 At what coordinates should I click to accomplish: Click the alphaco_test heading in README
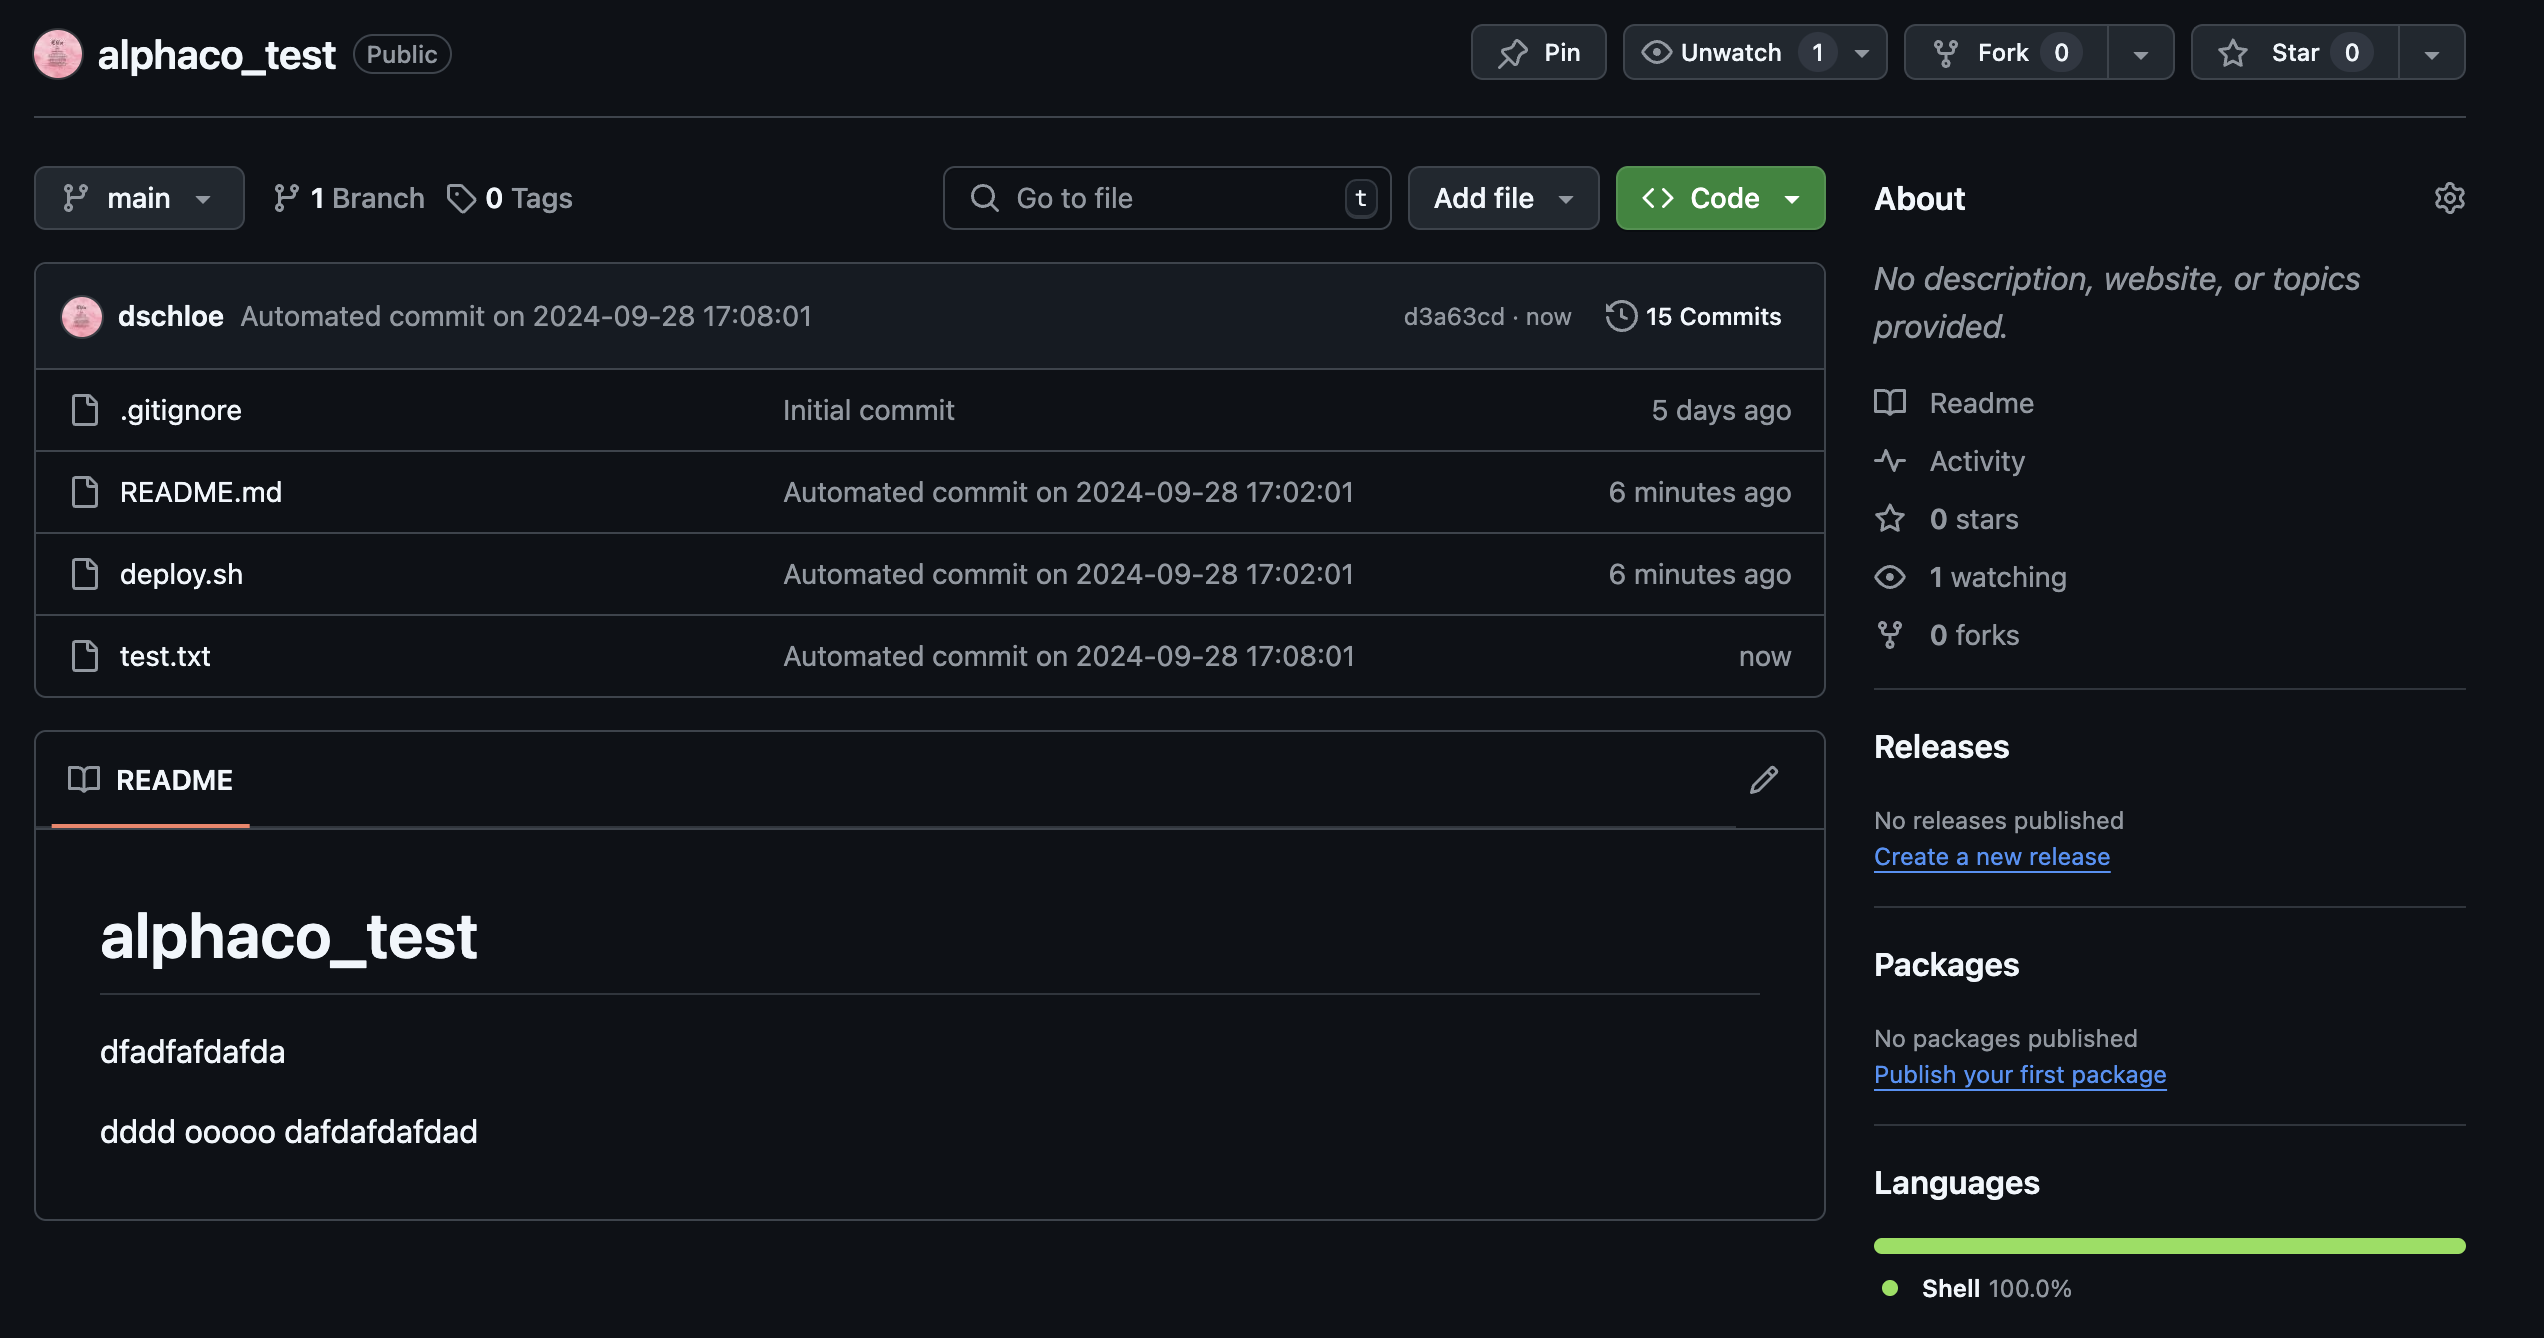[288, 936]
